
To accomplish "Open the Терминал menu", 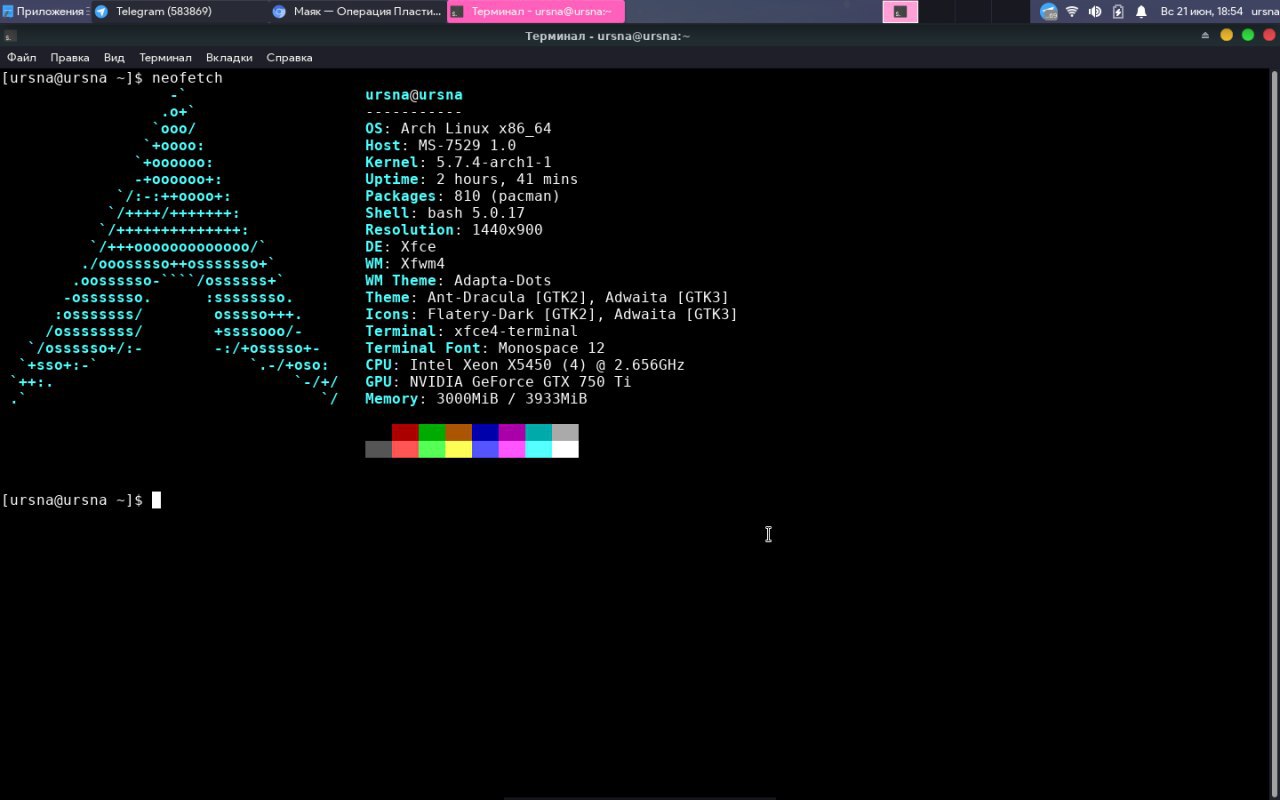I will [165, 57].
